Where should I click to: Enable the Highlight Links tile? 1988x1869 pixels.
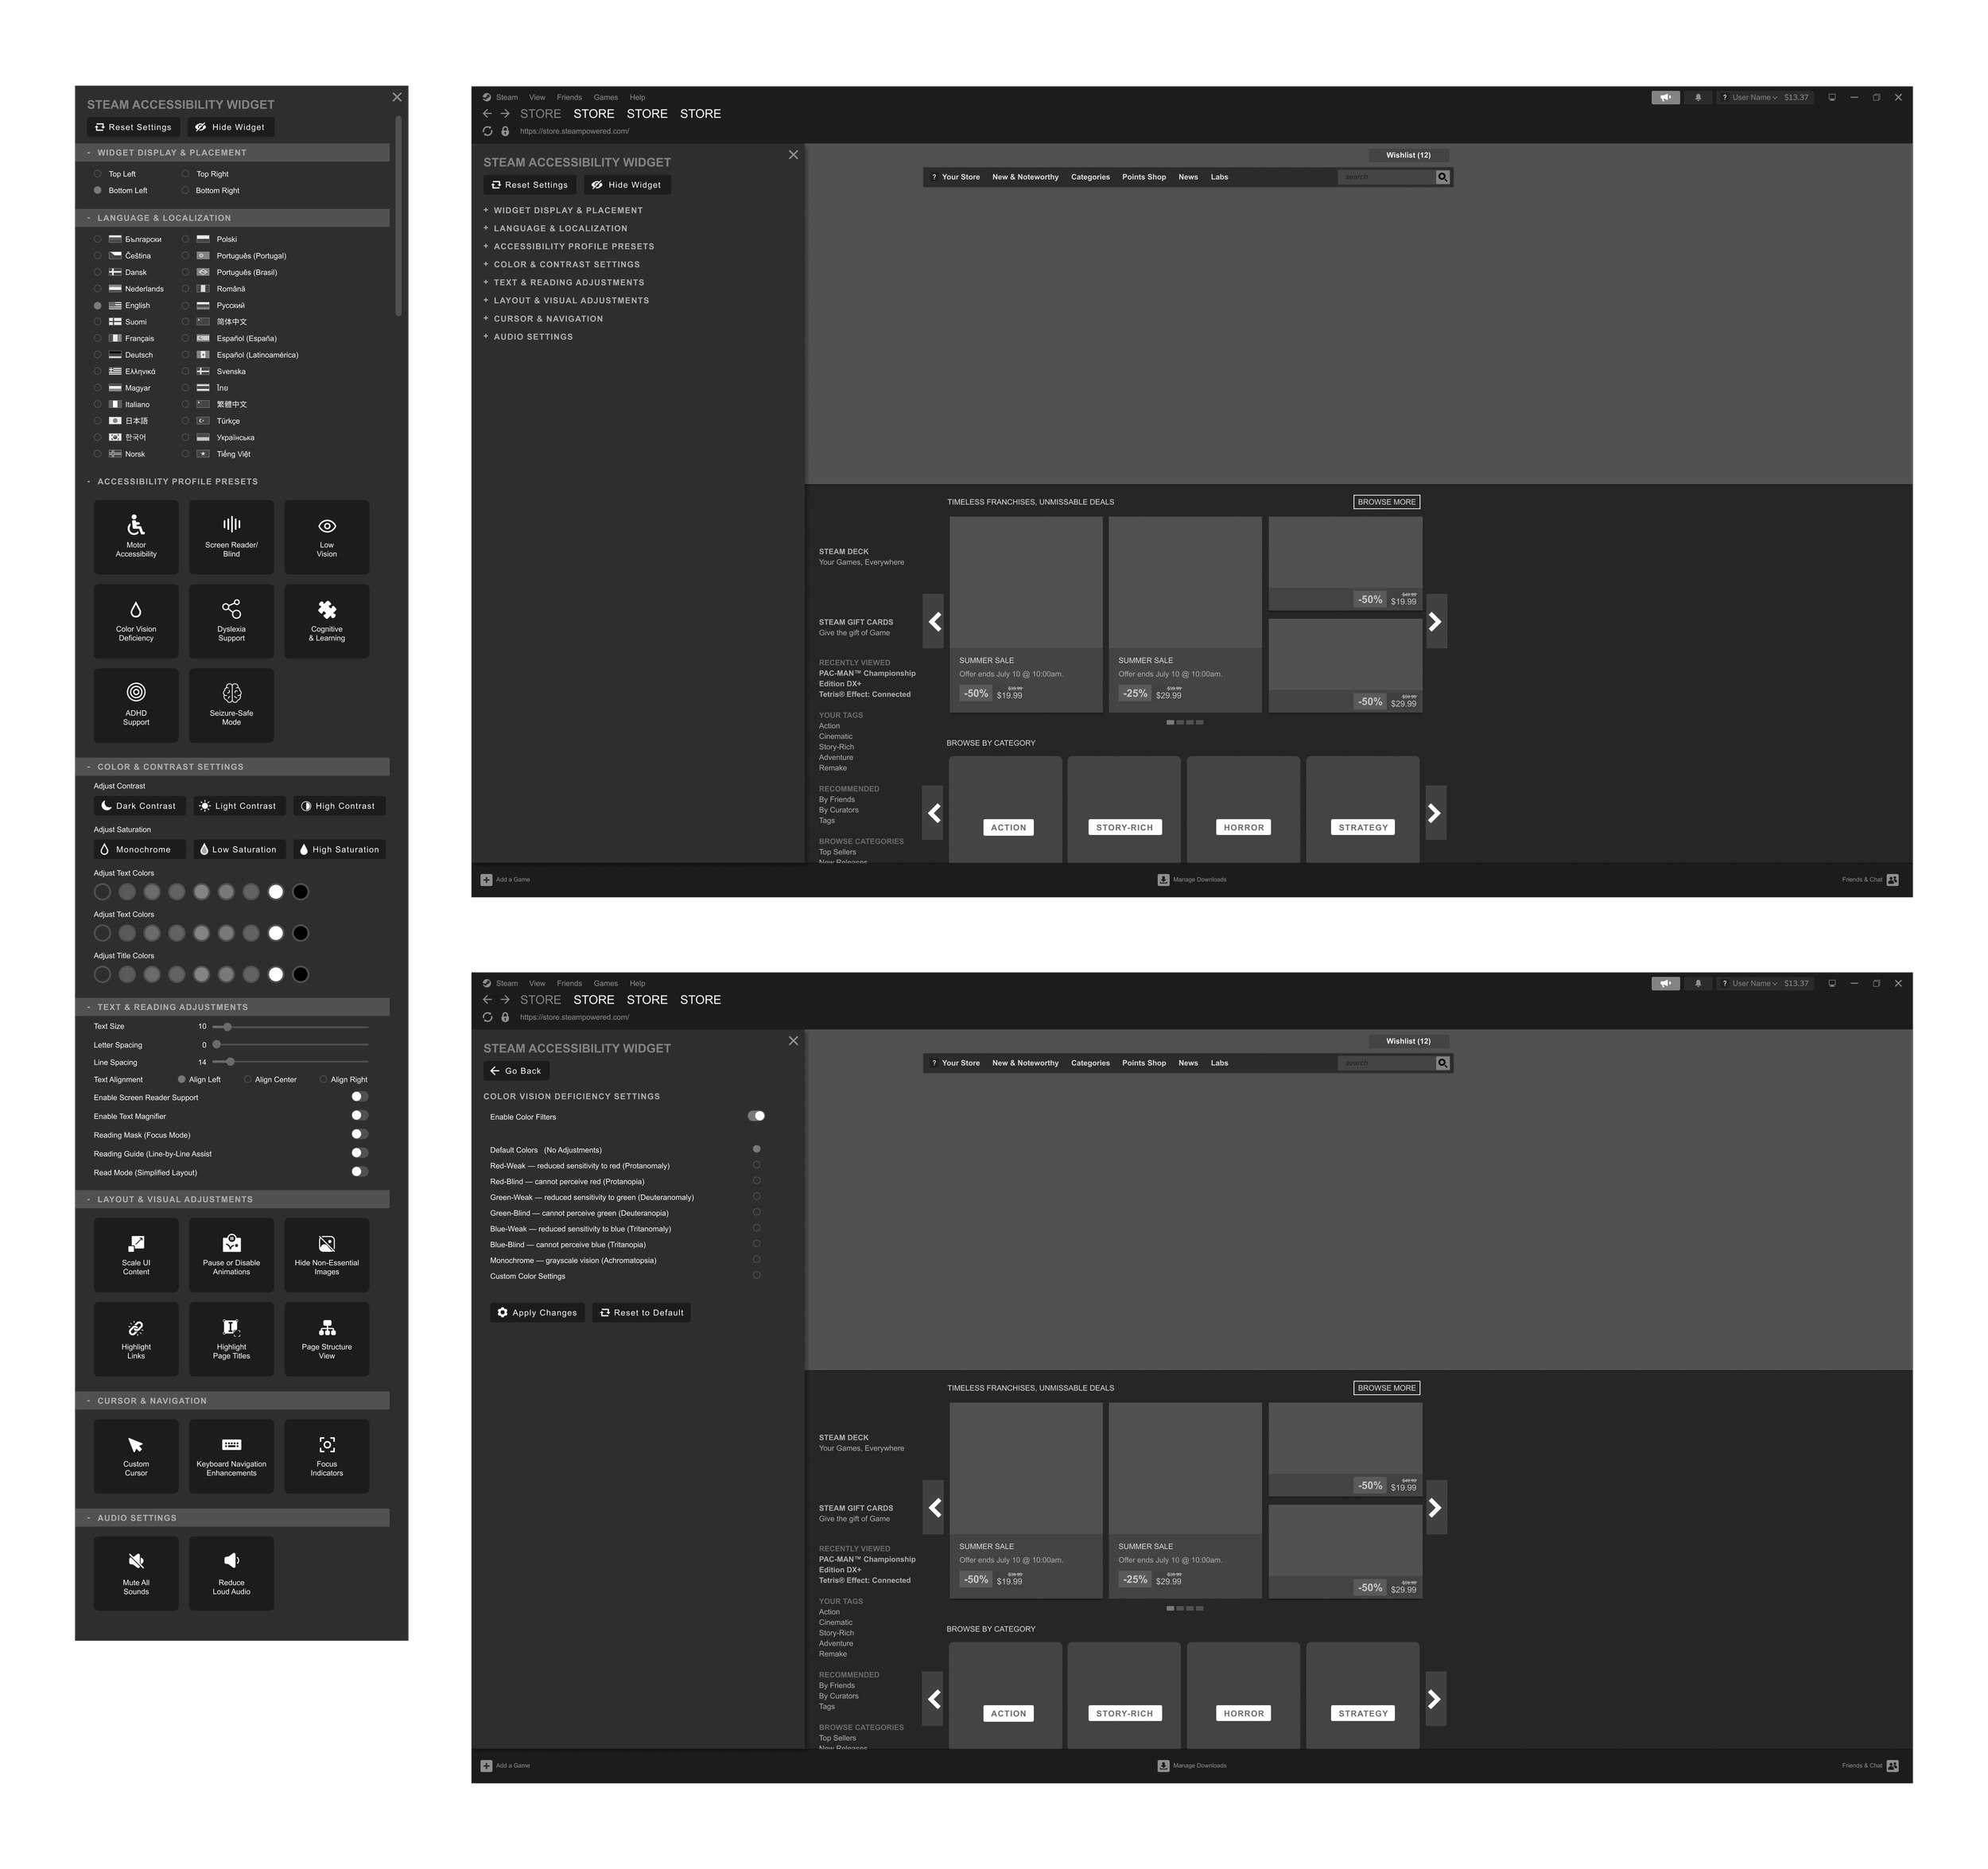(x=136, y=1339)
